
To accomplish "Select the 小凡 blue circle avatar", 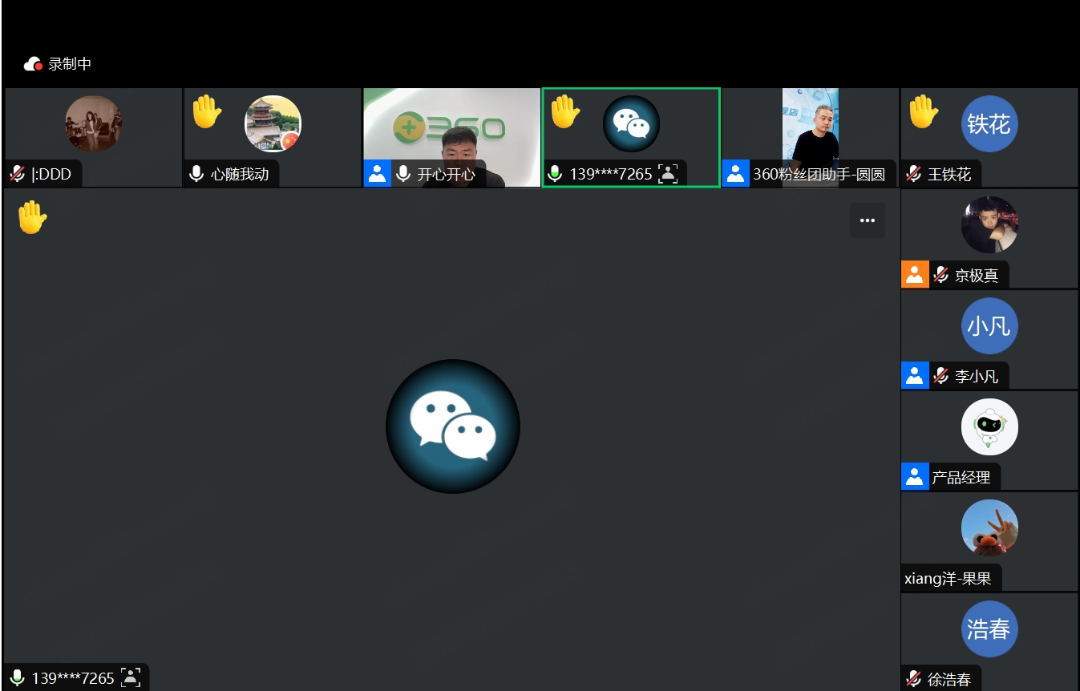I will (989, 325).
